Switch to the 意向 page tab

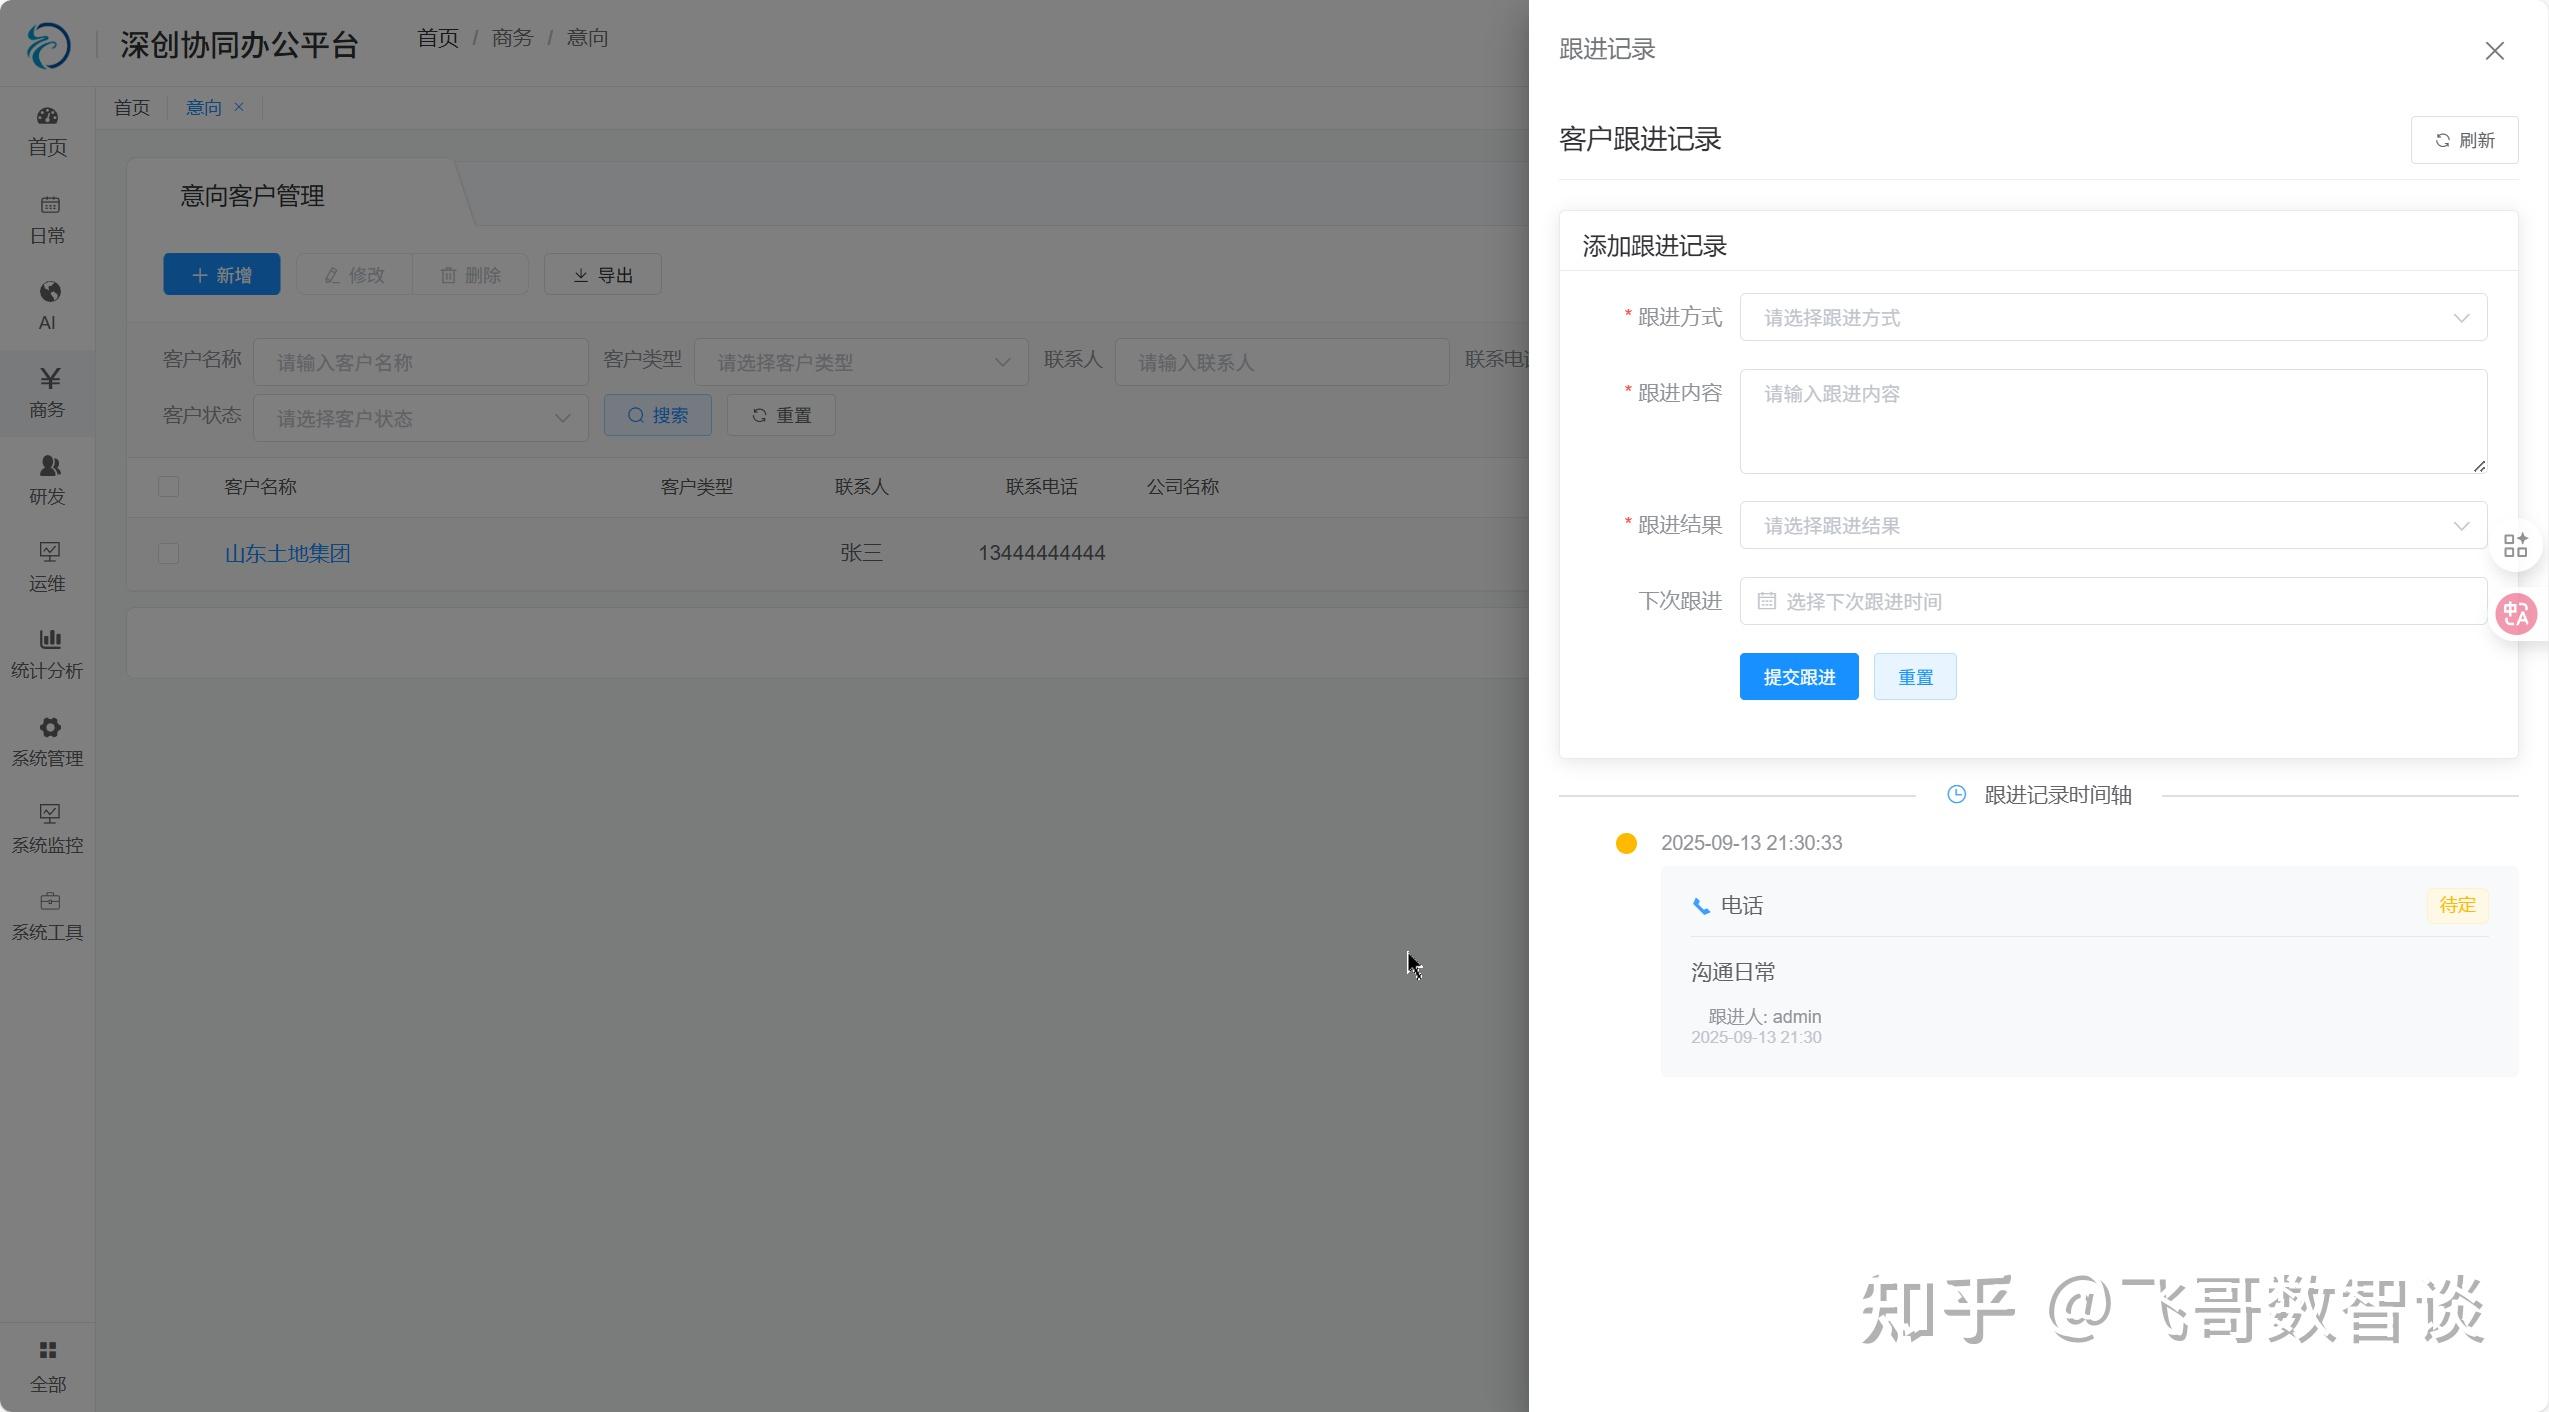[x=204, y=107]
